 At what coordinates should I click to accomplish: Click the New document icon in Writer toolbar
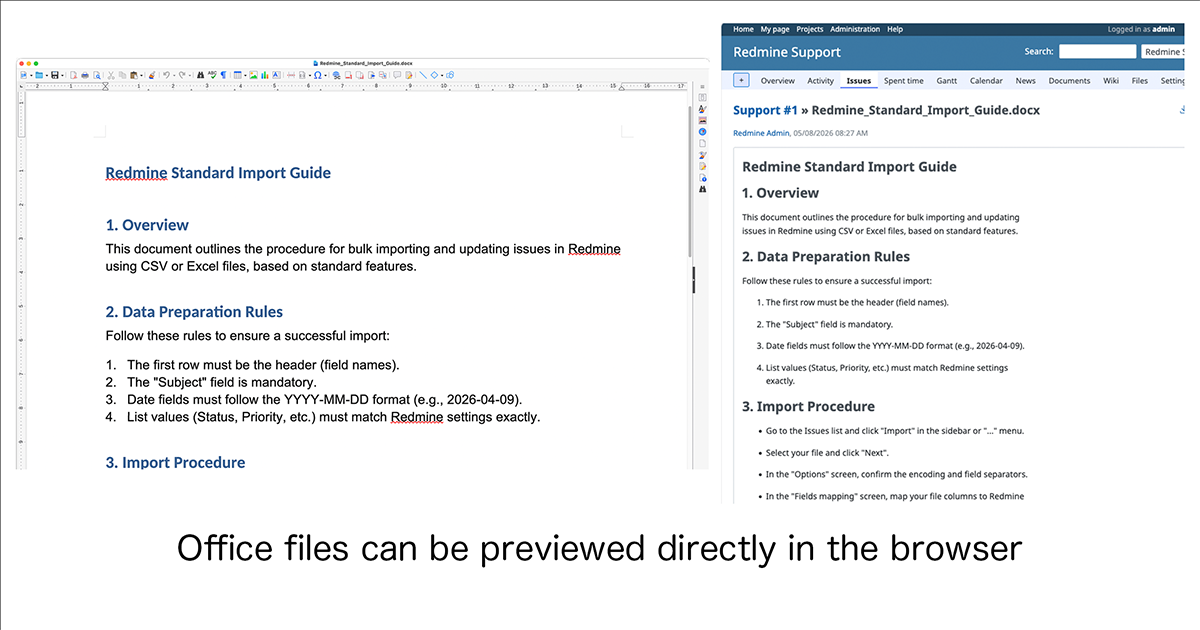23,74
